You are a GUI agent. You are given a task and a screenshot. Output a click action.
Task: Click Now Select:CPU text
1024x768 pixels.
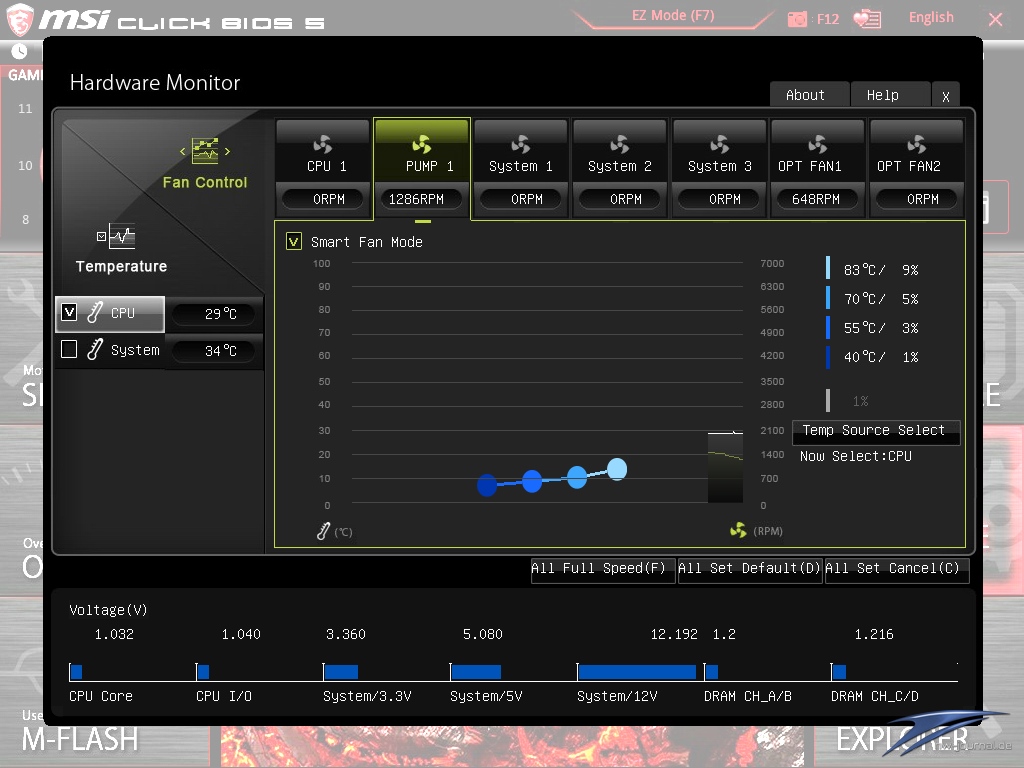856,456
